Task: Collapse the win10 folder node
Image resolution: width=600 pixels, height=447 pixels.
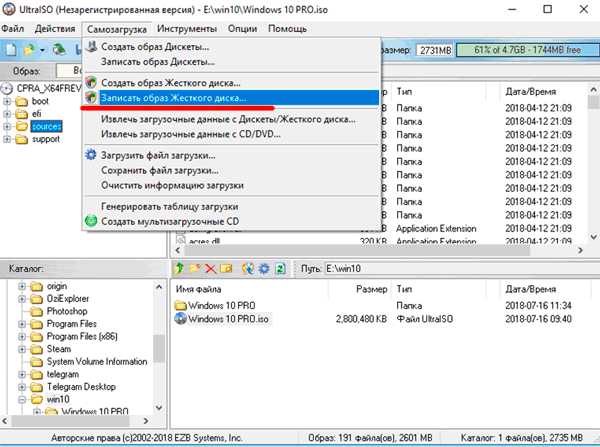Action: [x=22, y=399]
